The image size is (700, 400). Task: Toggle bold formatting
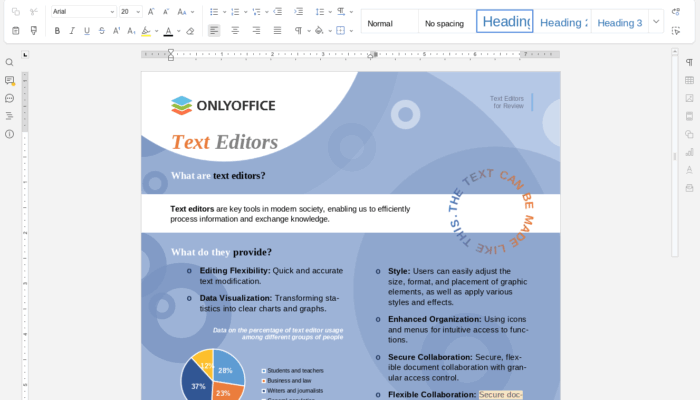(x=57, y=31)
